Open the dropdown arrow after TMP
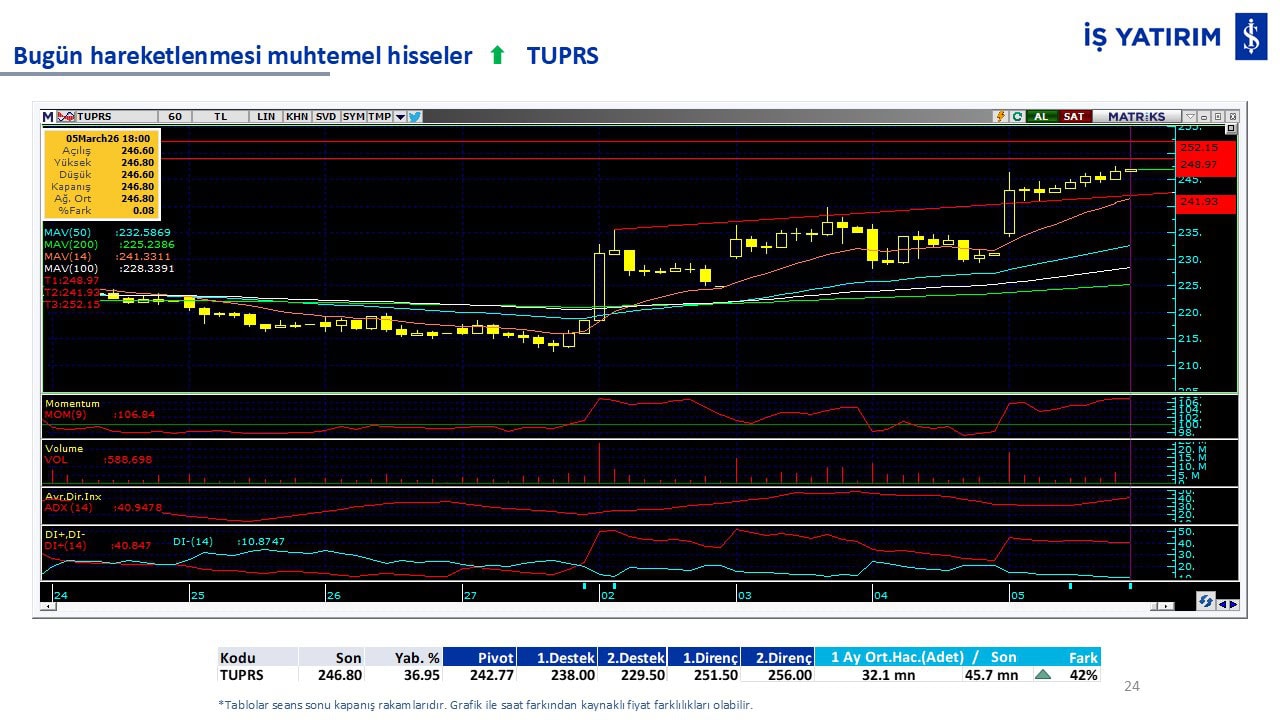 pos(400,117)
